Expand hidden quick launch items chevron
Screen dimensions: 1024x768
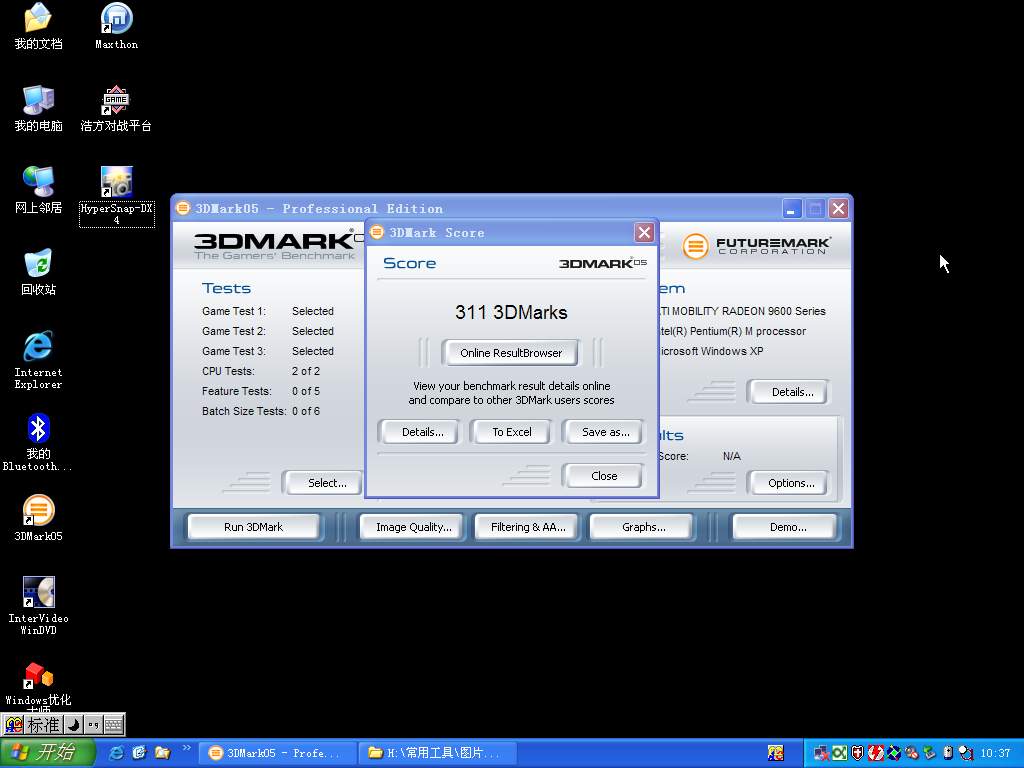coord(187,748)
